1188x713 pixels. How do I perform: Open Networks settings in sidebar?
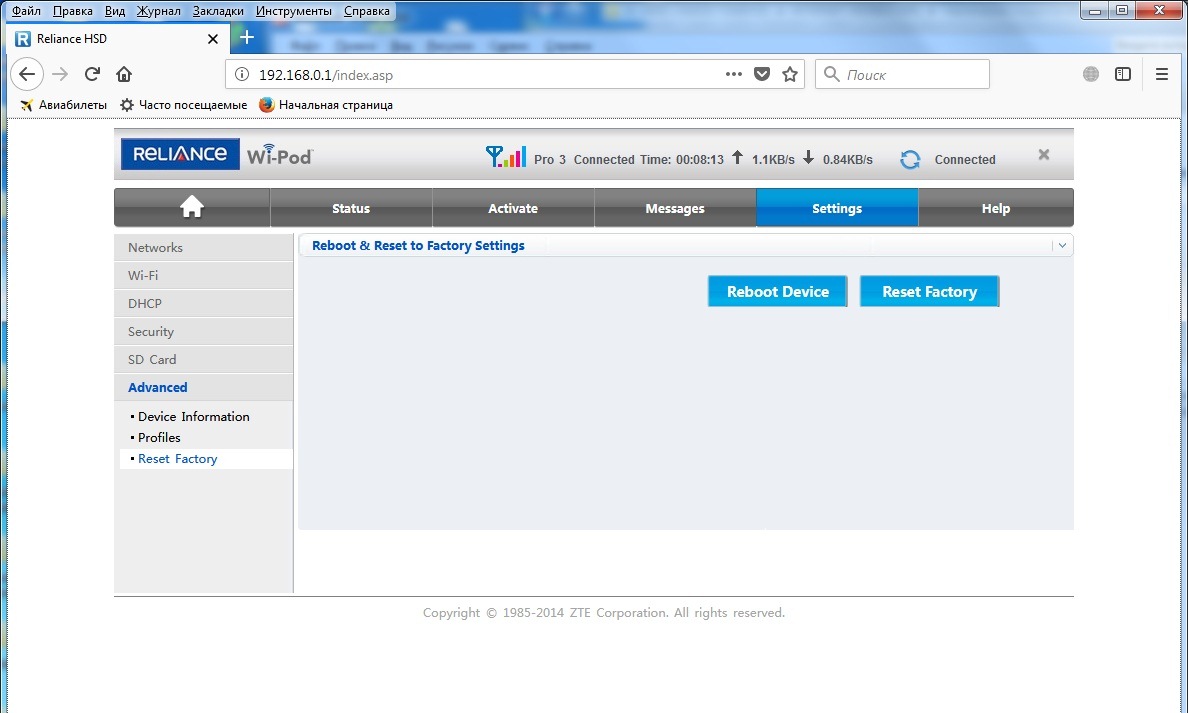coord(203,248)
